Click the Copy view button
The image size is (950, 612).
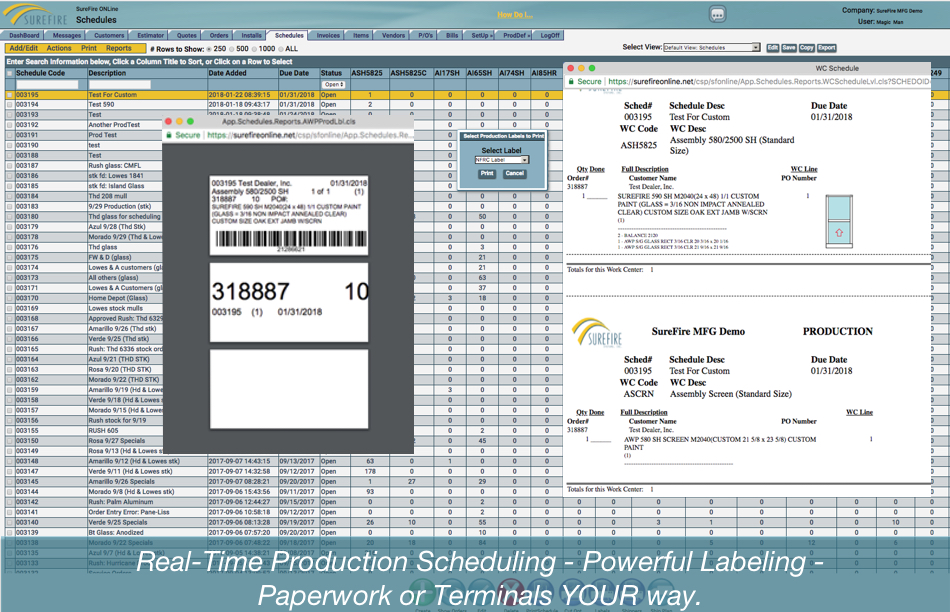coord(806,48)
